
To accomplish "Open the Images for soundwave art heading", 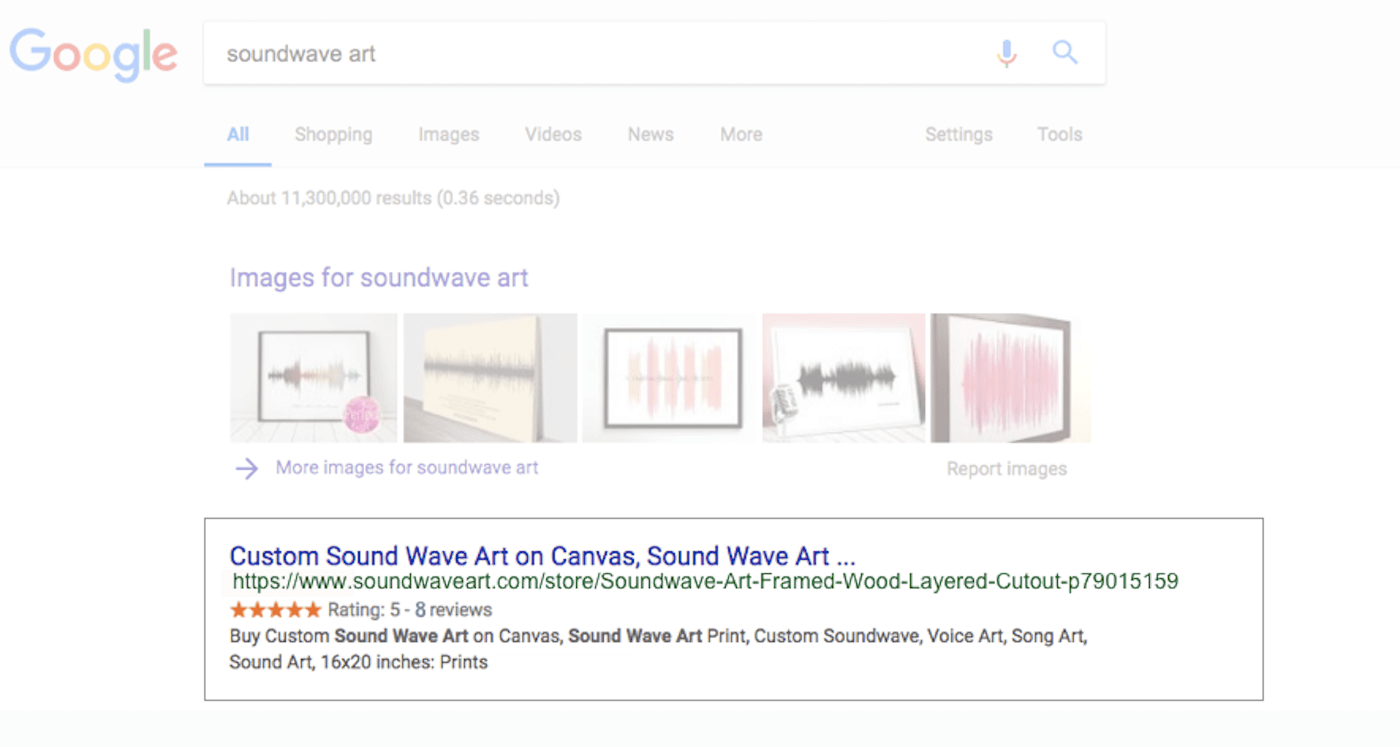I will tap(379, 278).
